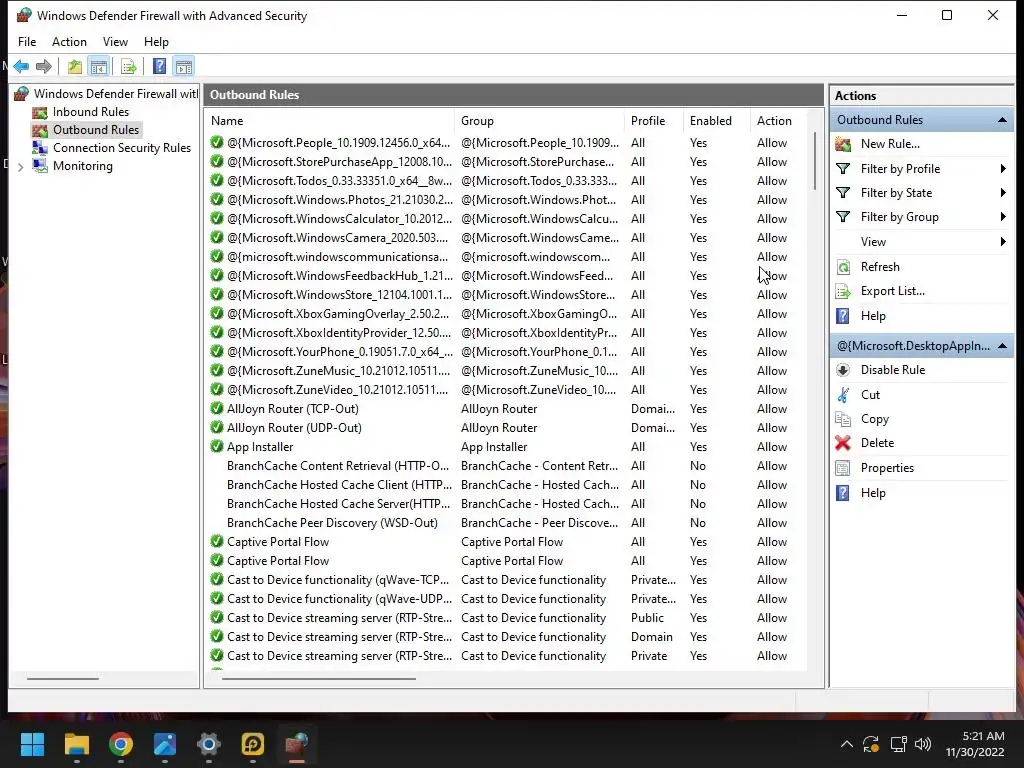This screenshot has width=1024, height=768.
Task: Click New Rule... in Actions pane
Action: [889, 144]
